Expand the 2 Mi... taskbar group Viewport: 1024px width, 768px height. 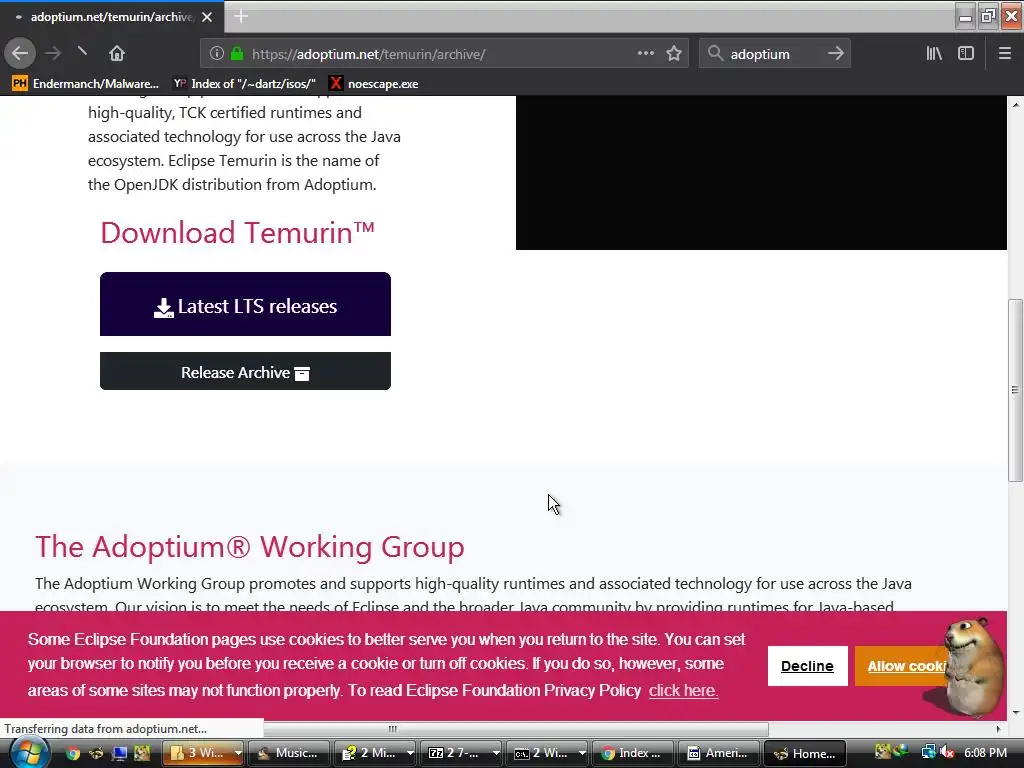(376, 753)
